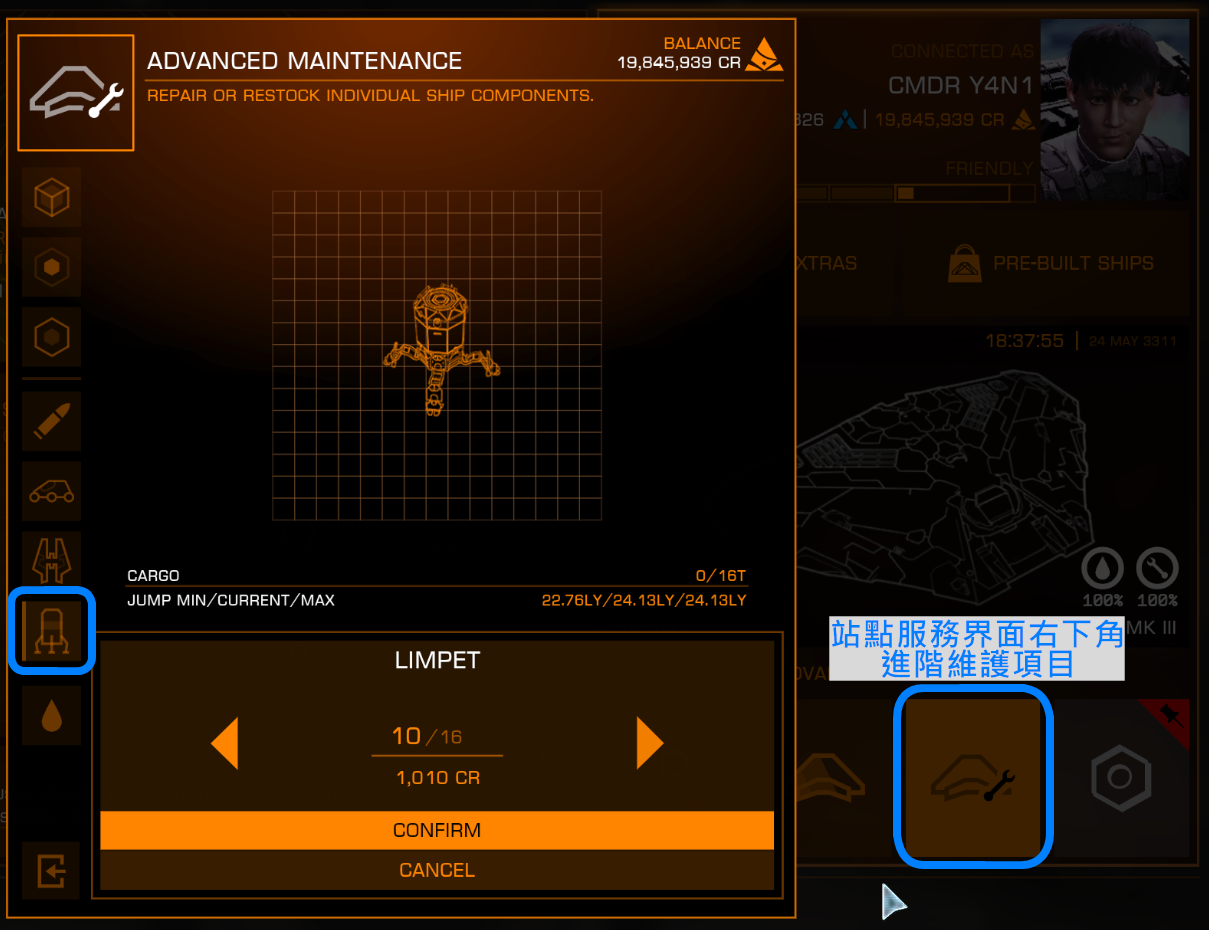Open the SRV vehicle maintenance icon

[x=52, y=491]
